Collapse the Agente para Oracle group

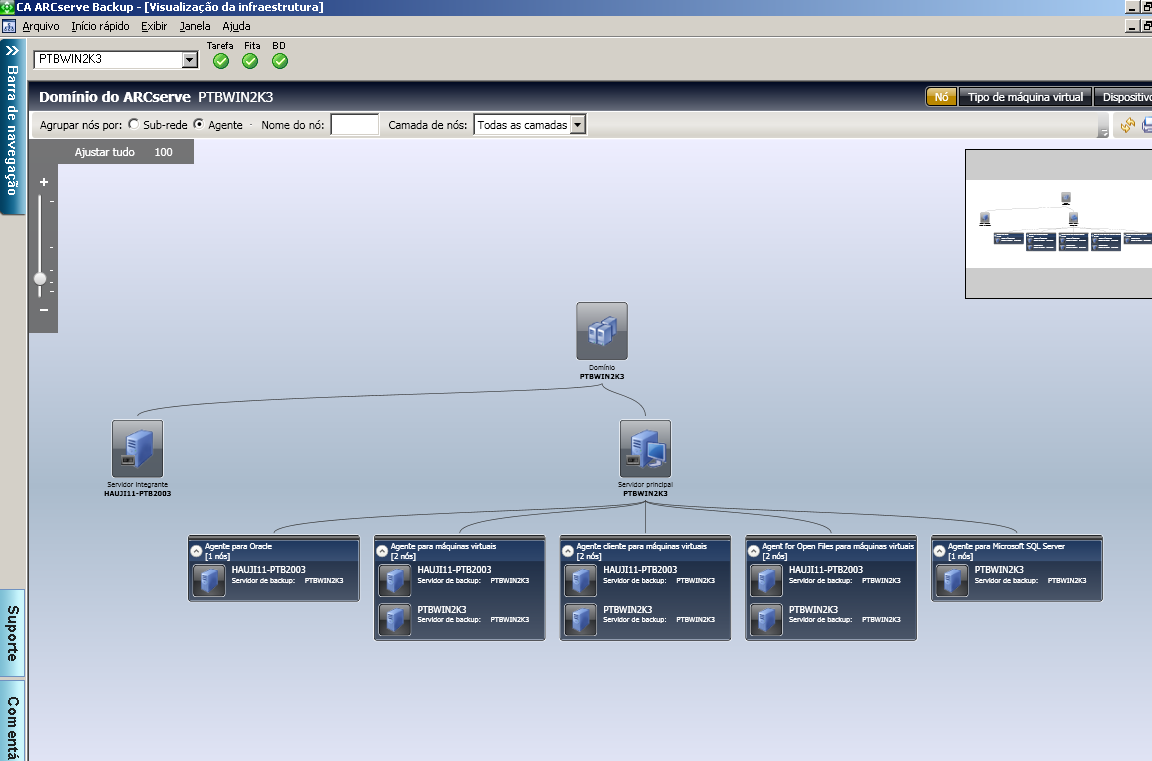tap(196, 551)
